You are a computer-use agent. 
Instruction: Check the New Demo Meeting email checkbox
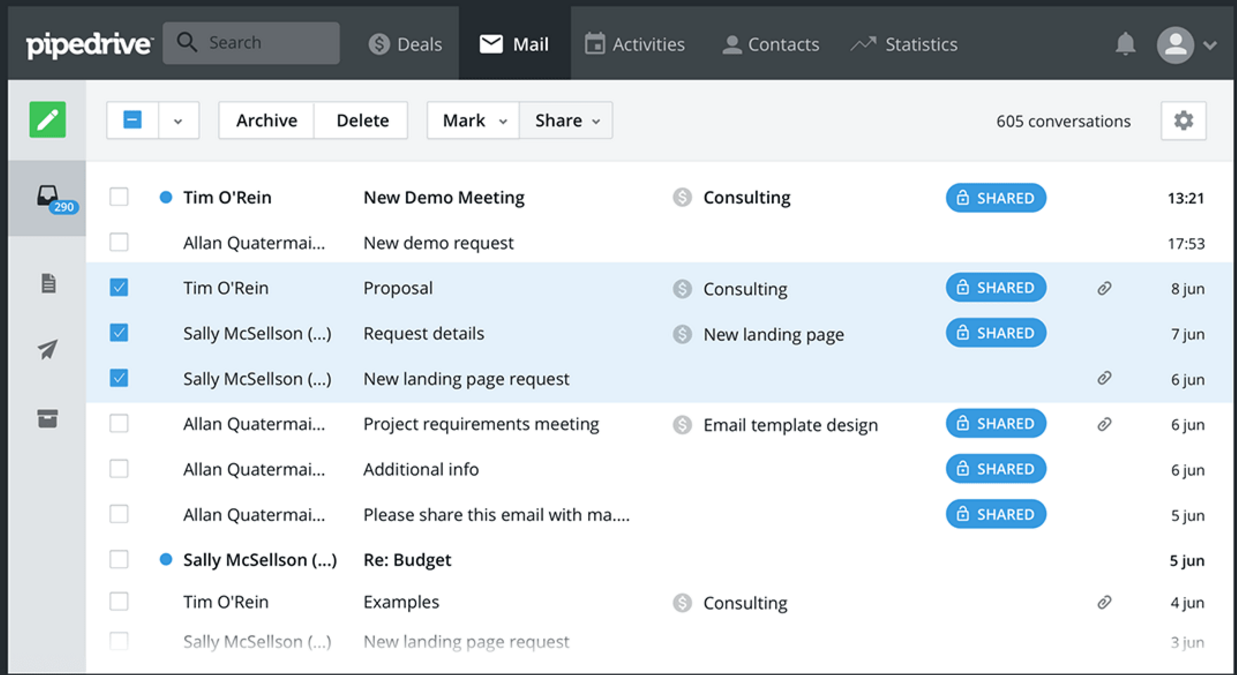(x=119, y=197)
